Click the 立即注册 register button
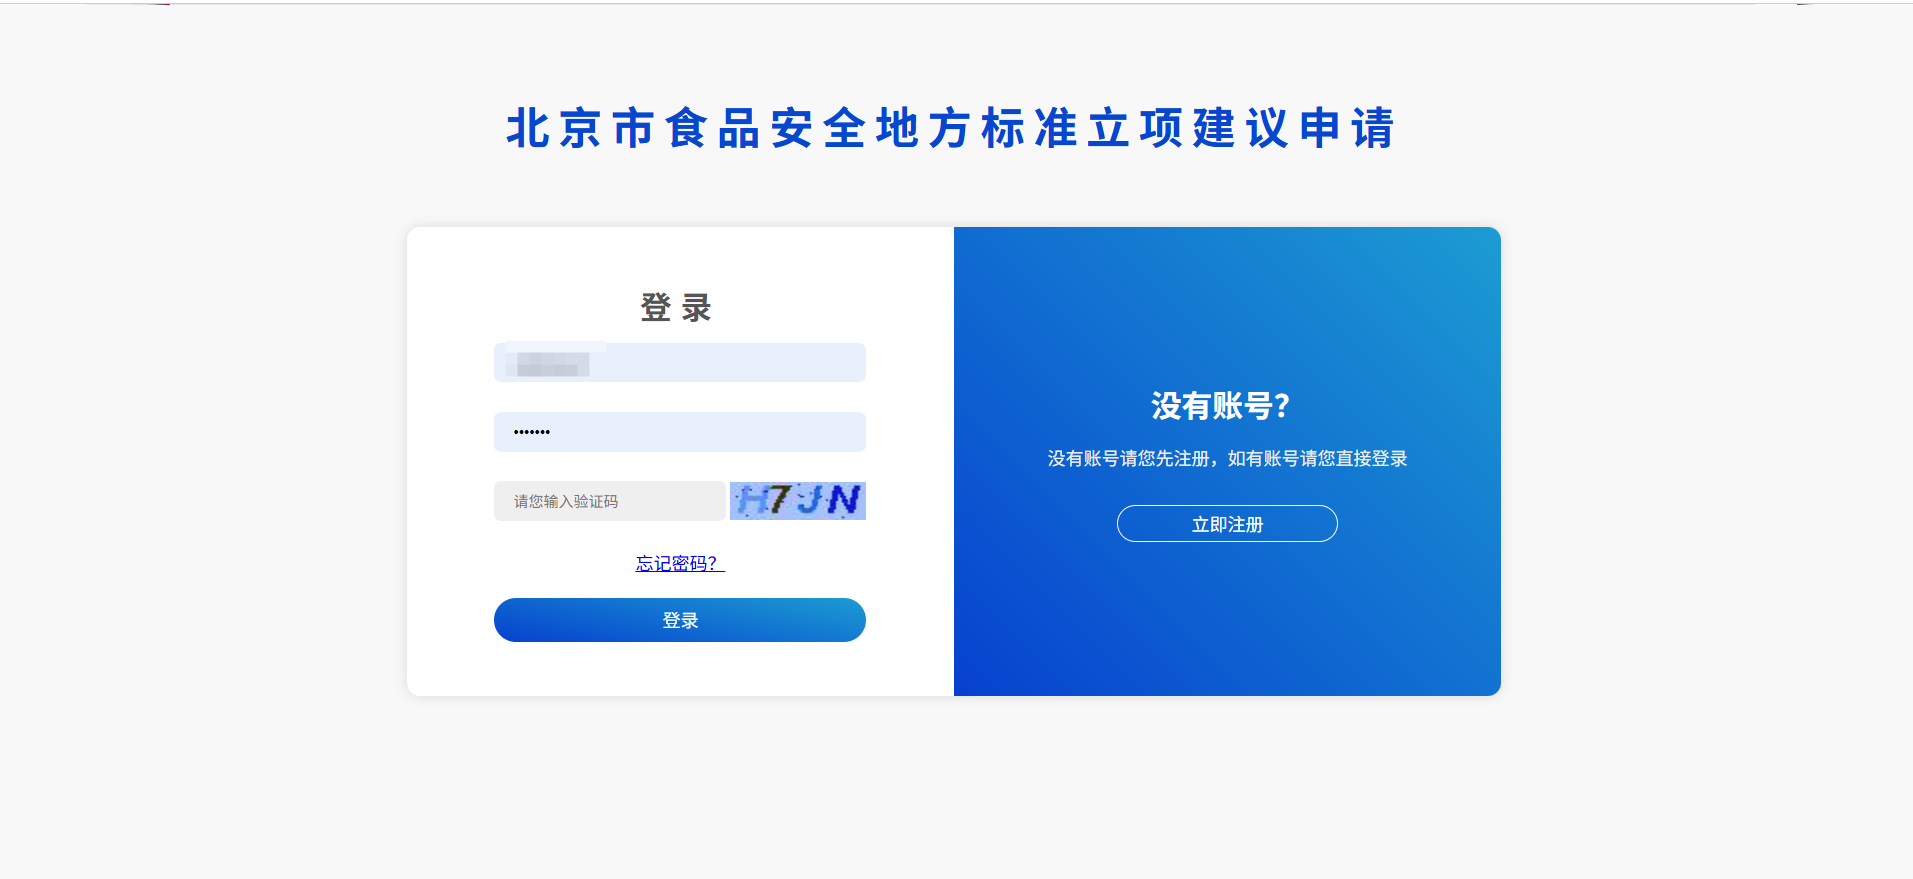The image size is (1913, 879). (1227, 524)
